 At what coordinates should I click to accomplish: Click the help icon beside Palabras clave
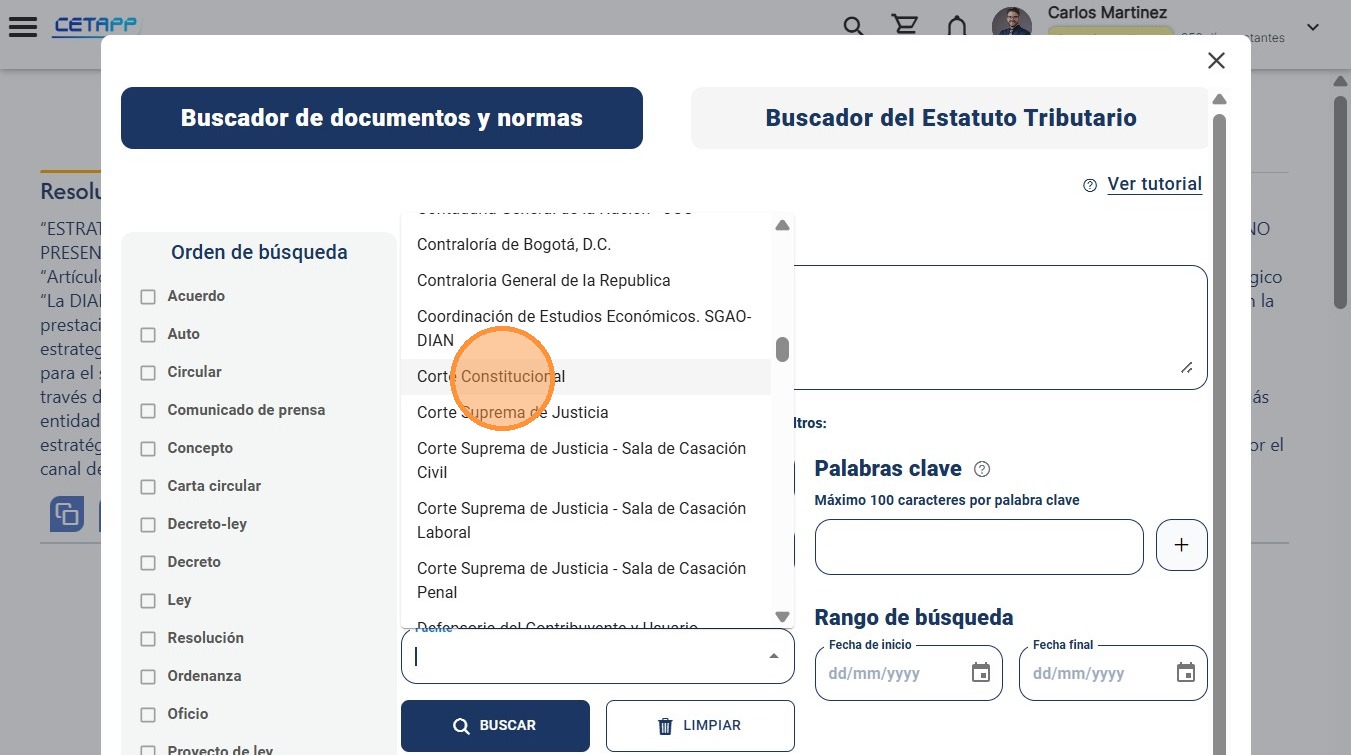coord(982,469)
